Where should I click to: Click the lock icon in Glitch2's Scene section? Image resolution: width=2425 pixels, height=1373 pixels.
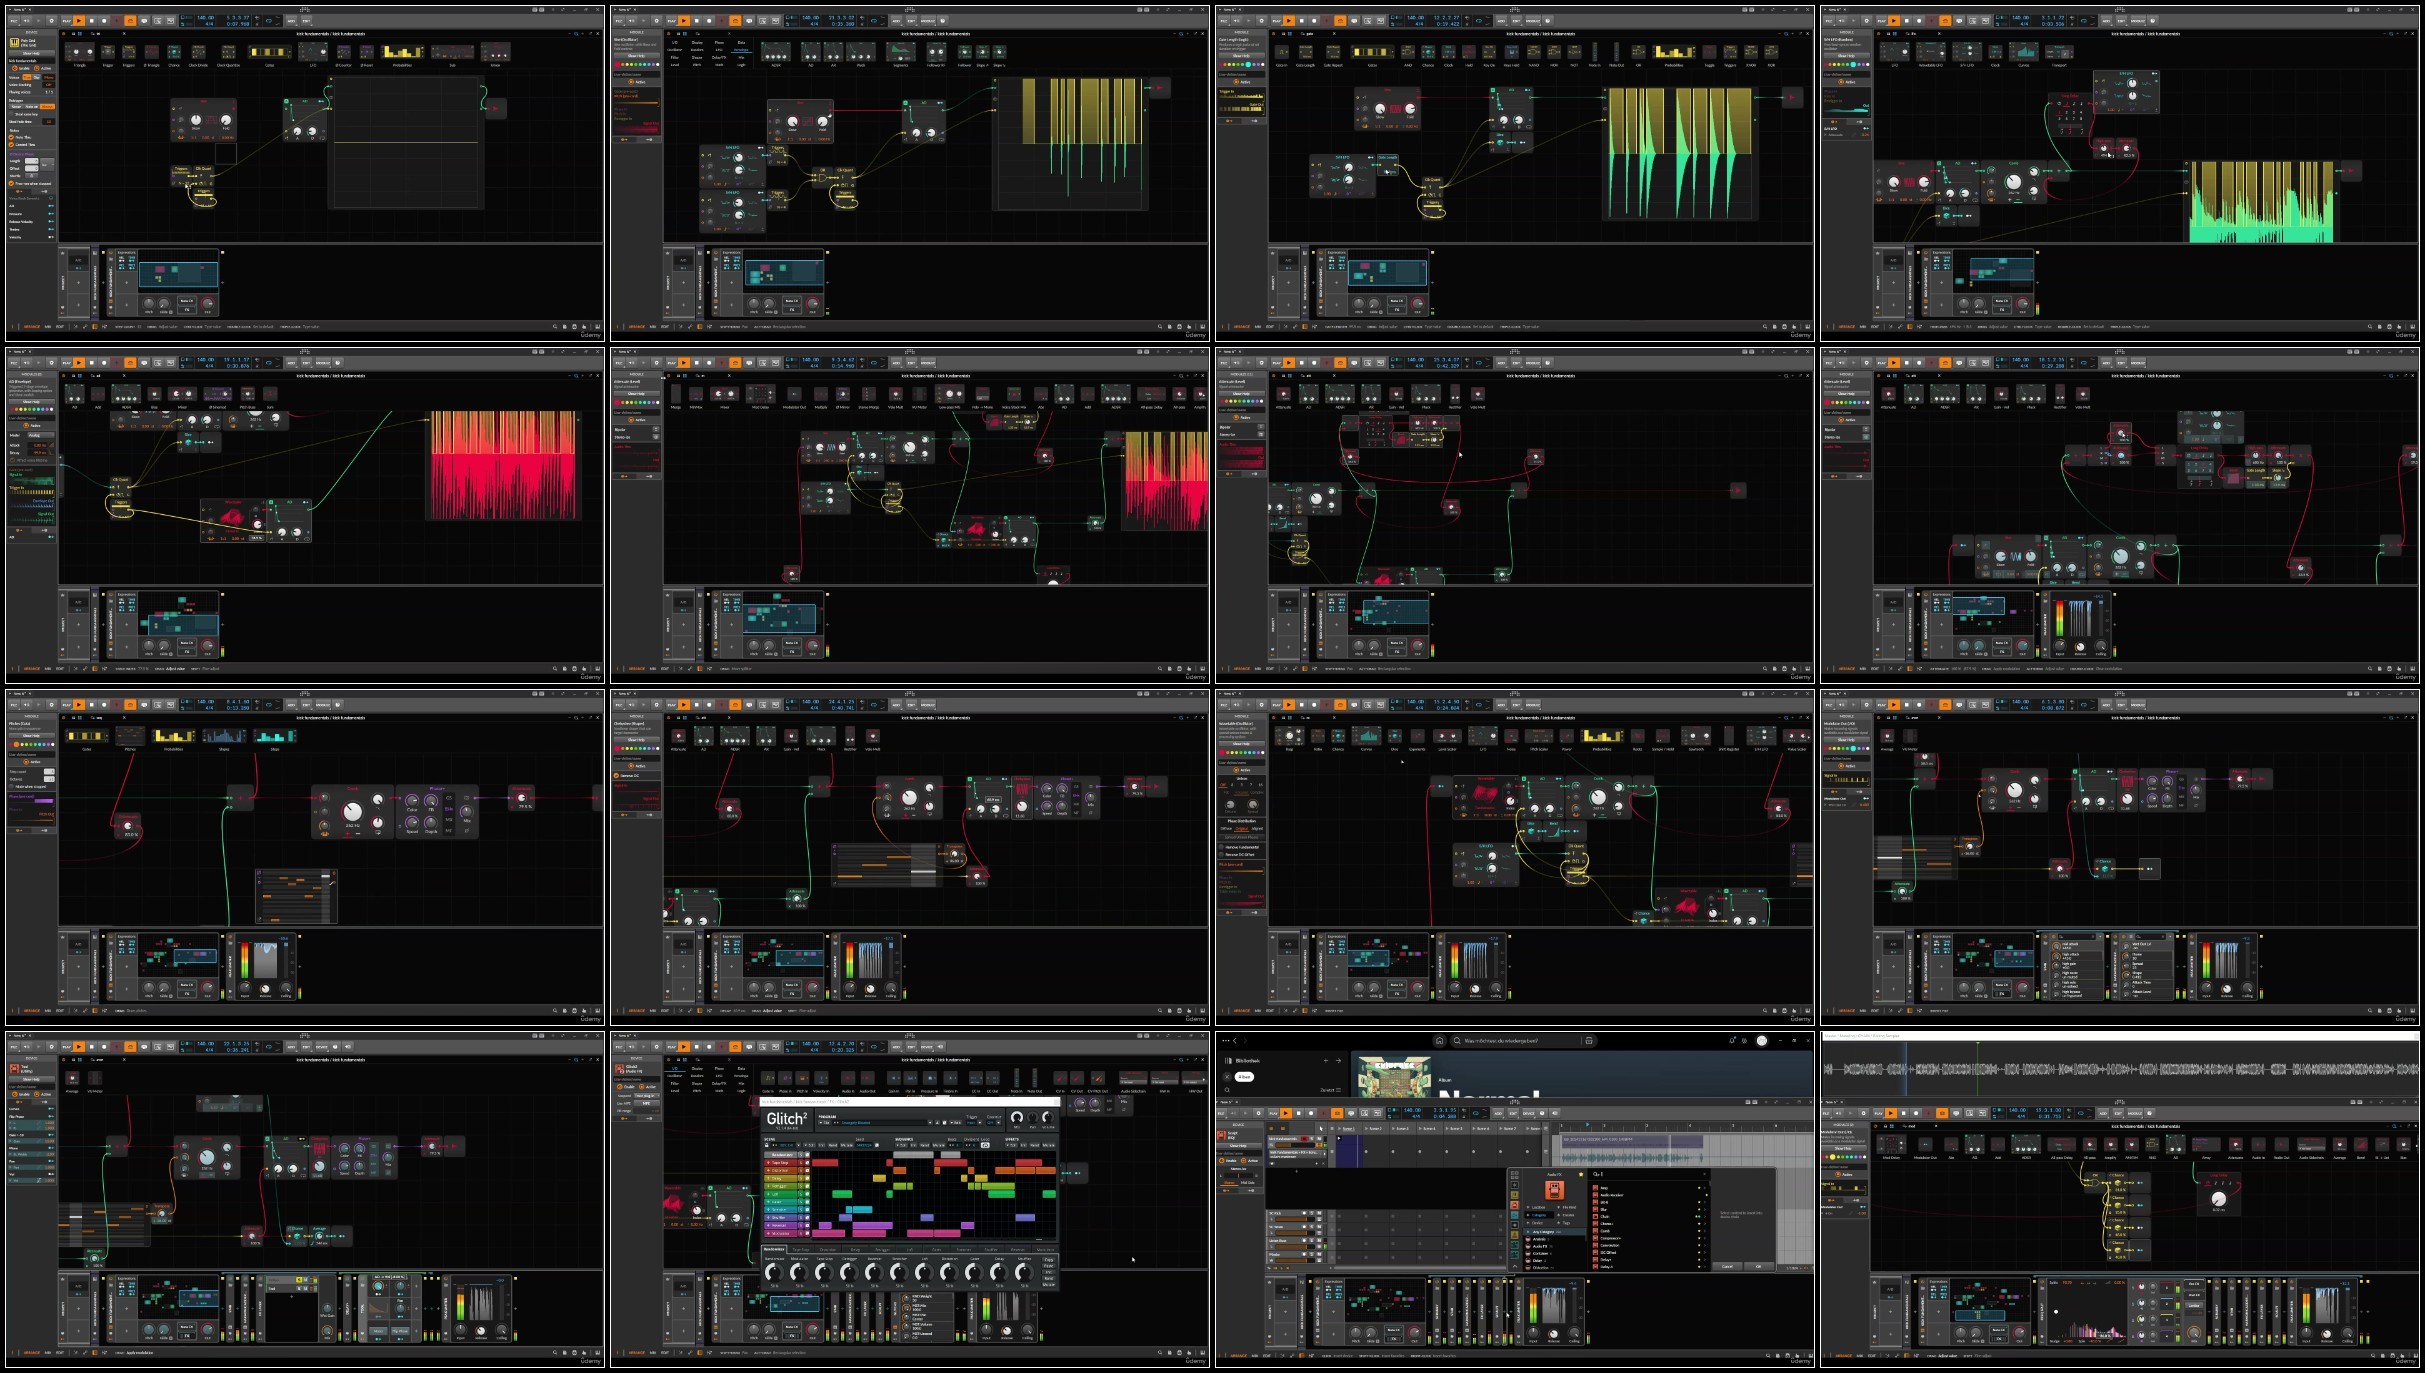(766, 1145)
